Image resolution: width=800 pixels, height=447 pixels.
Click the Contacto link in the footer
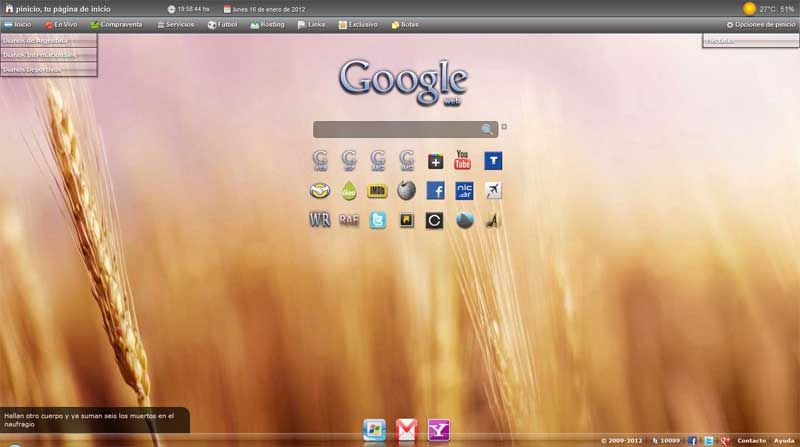pos(751,440)
